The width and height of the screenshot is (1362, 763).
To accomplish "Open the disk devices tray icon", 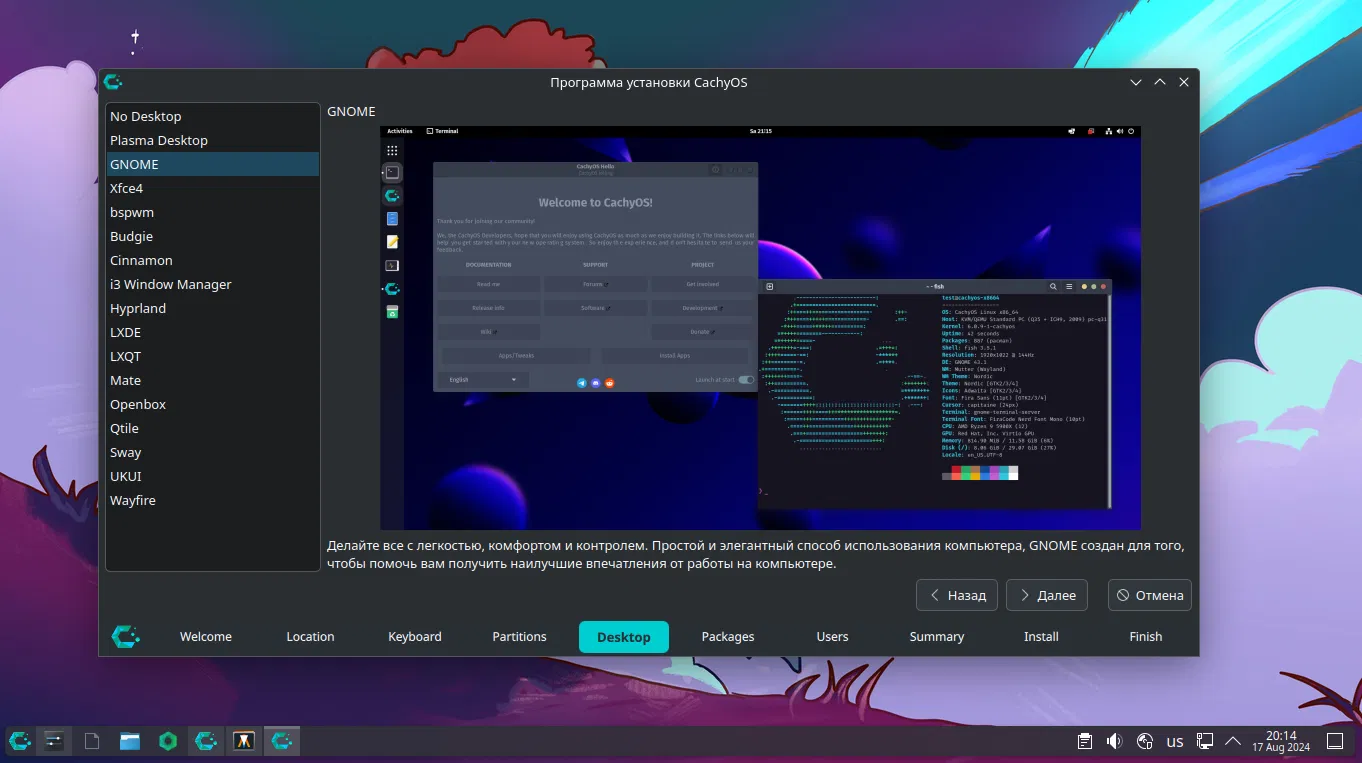I will tap(1145, 741).
